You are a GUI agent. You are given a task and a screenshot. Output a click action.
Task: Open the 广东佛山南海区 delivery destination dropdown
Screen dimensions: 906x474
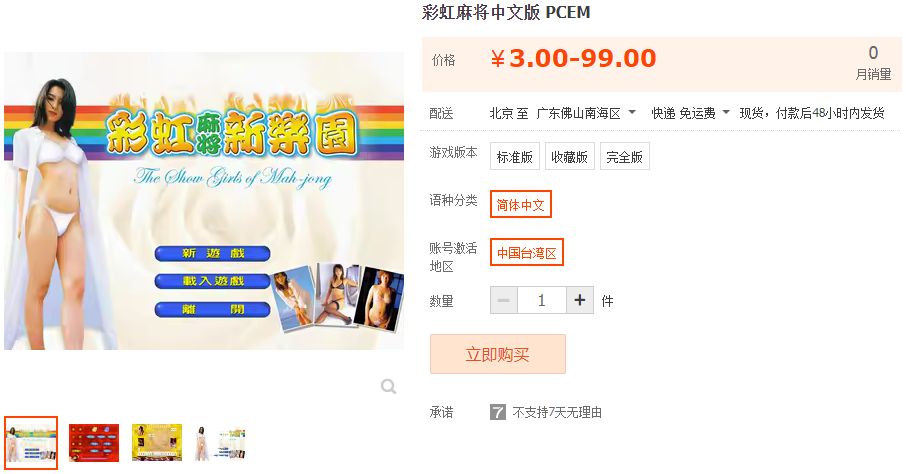(586, 113)
